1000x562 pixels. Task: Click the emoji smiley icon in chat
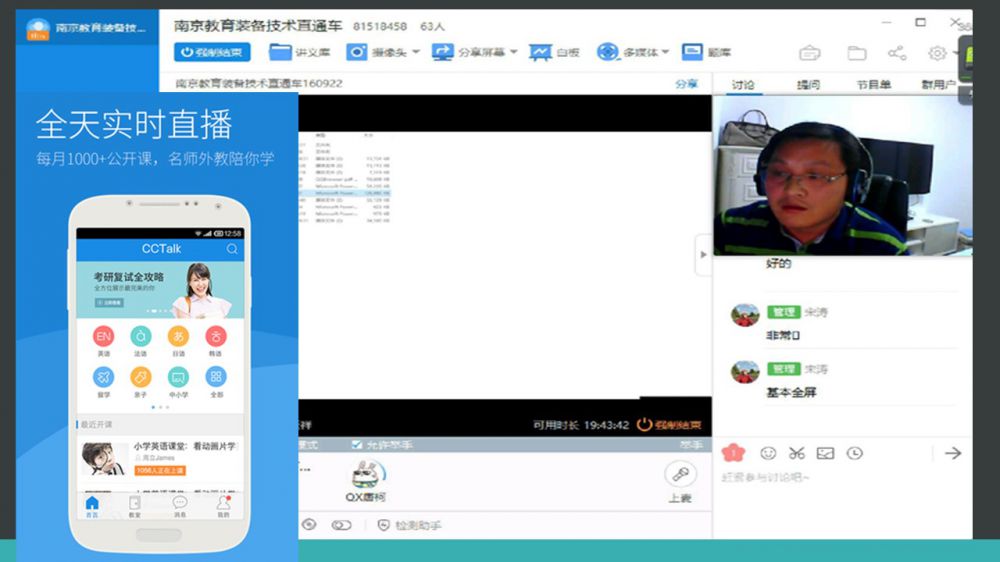click(768, 453)
